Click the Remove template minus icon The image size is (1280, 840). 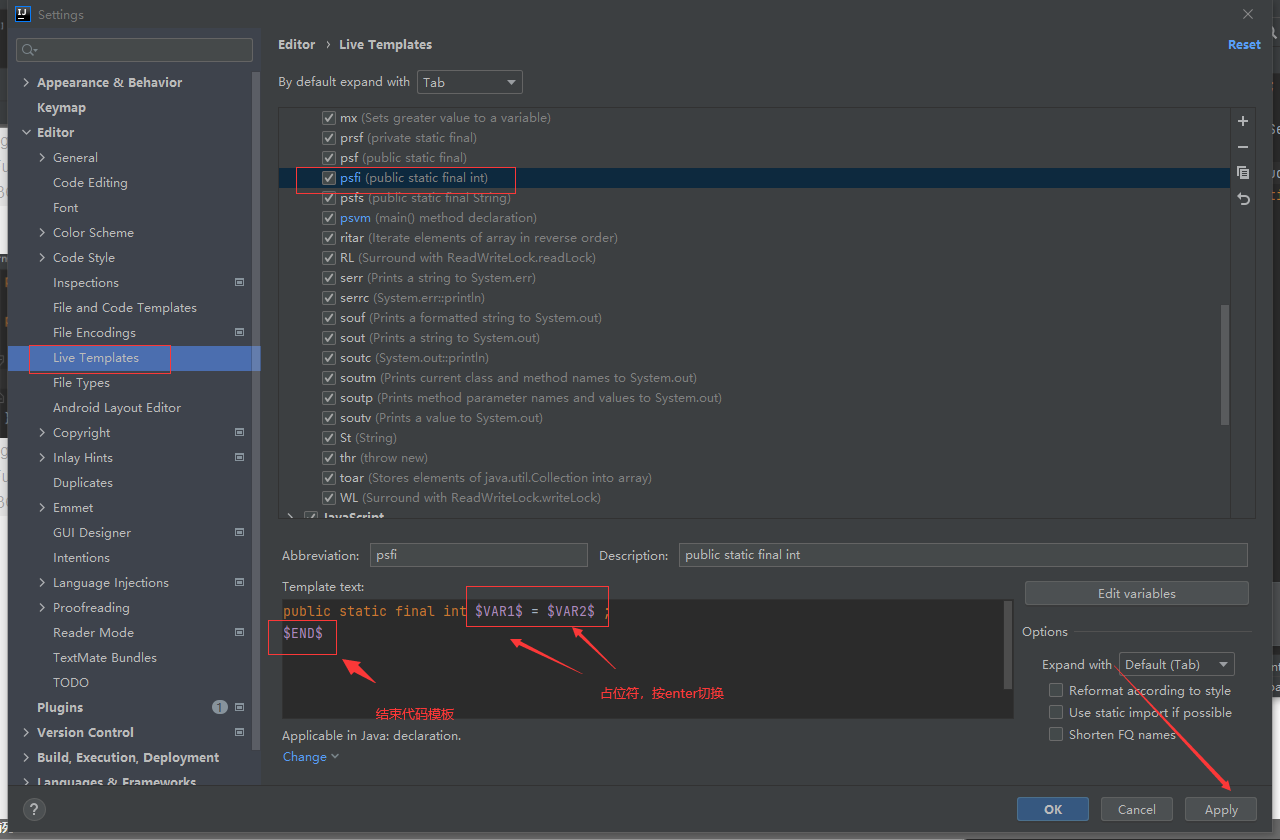[1243, 147]
